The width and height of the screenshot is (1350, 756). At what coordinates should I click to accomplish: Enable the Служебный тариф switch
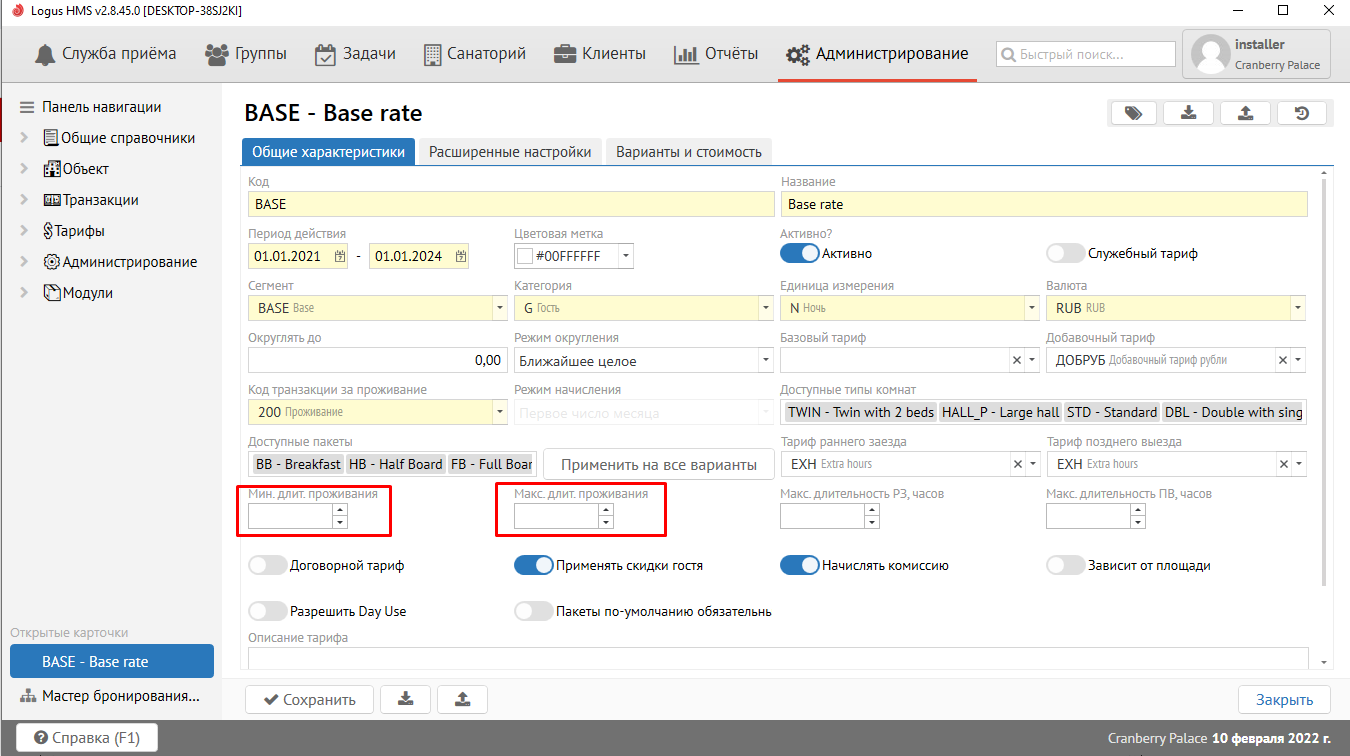coord(1065,254)
